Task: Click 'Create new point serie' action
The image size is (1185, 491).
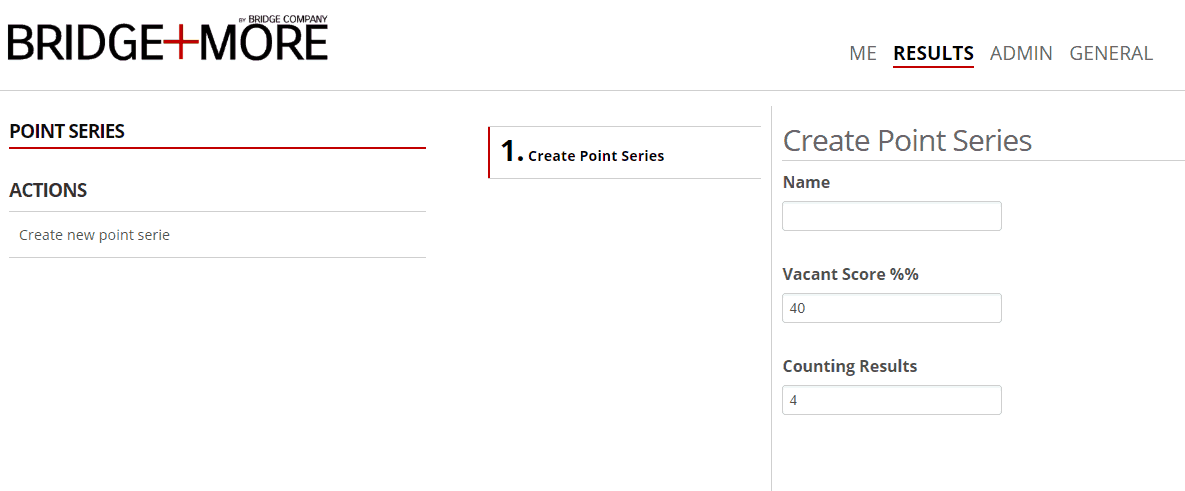Action: coord(95,235)
